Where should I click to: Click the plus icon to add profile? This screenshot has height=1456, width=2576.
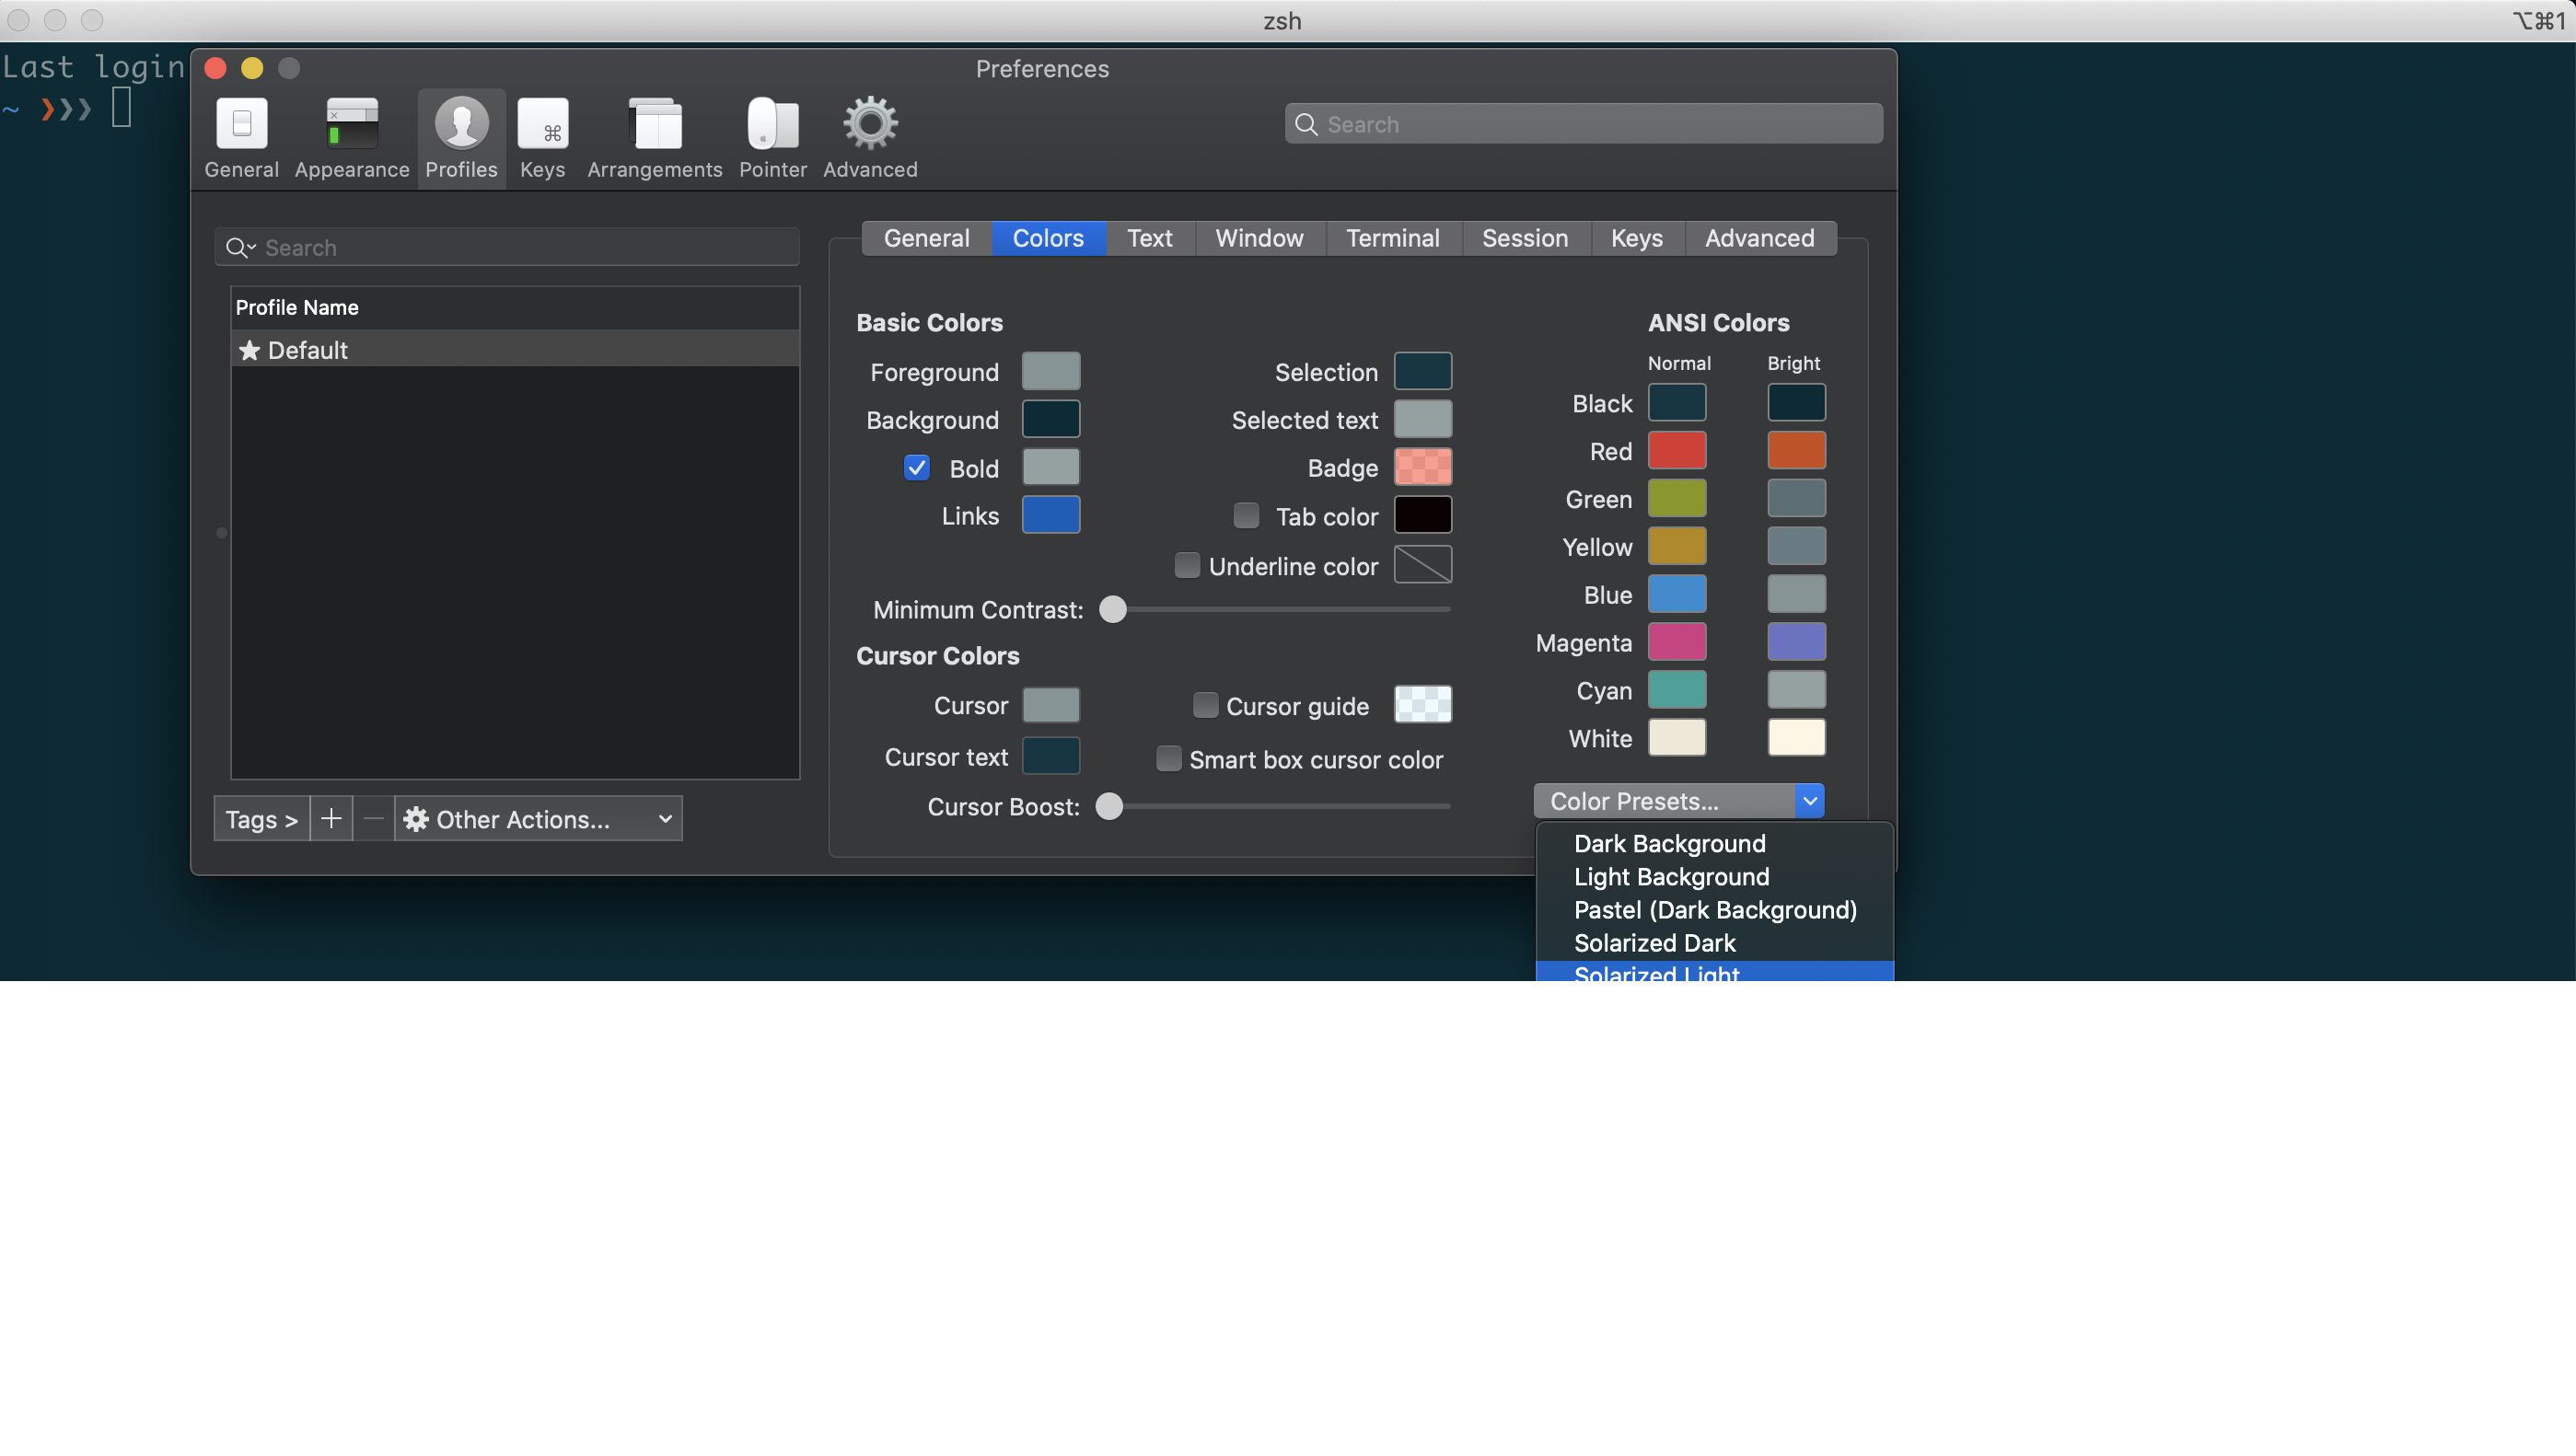331,819
